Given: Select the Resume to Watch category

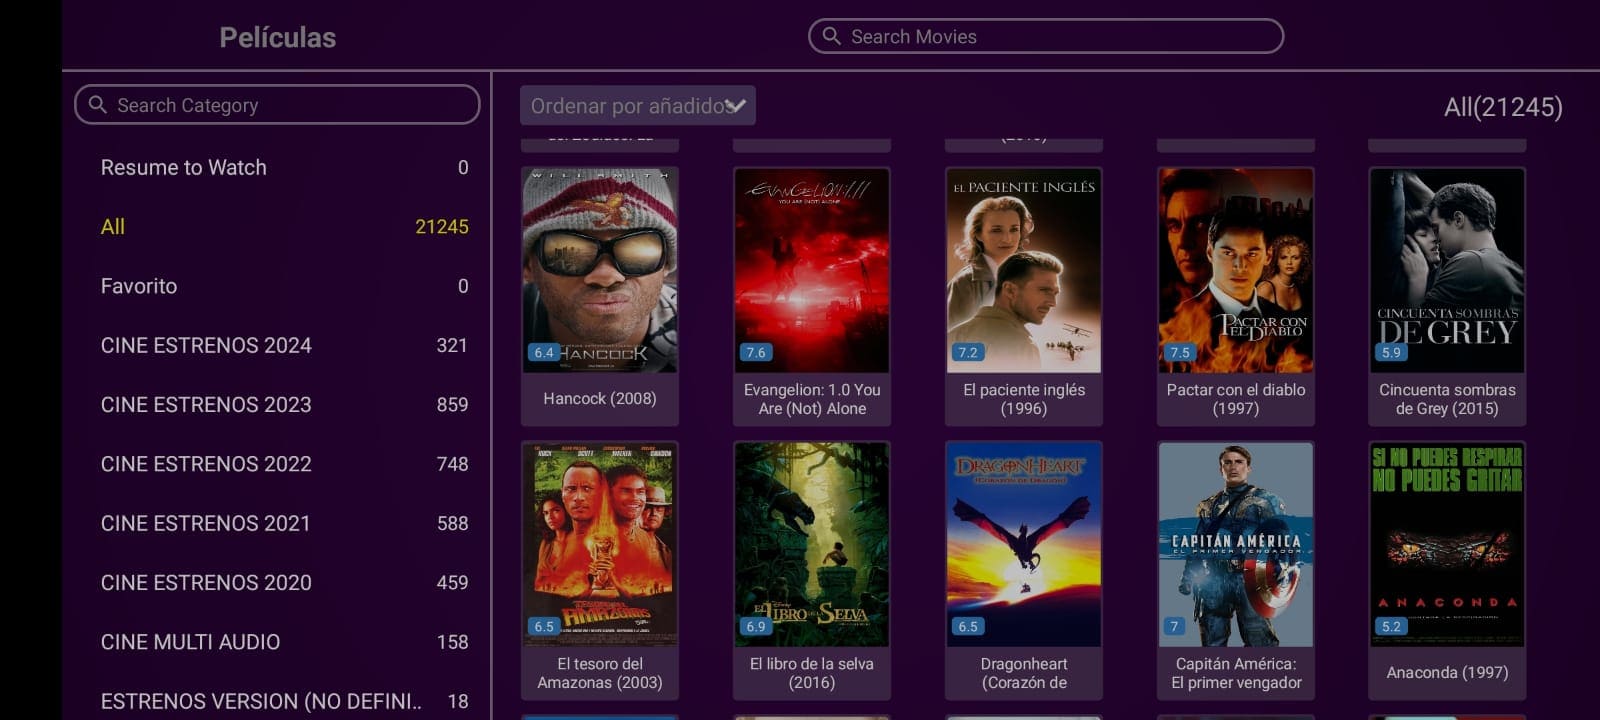Looking at the screenshot, I should (184, 168).
